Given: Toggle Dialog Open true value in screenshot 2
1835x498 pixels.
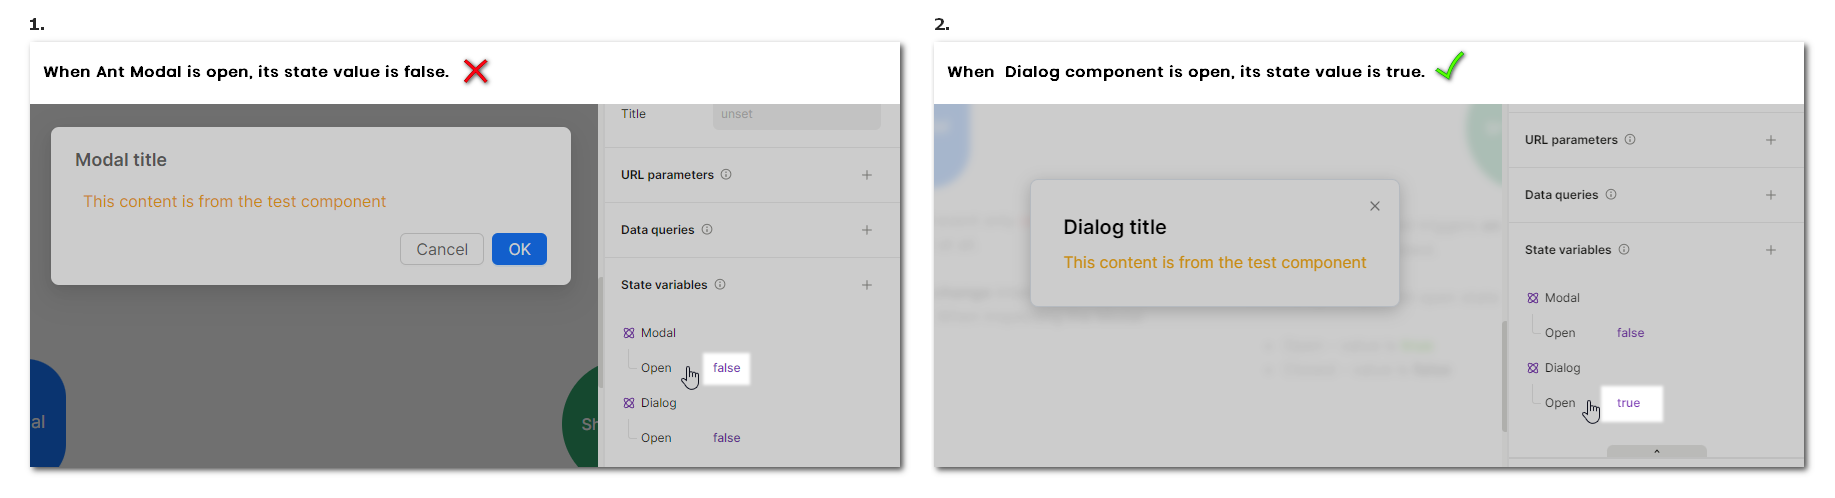Looking at the screenshot, I should tap(1629, 403).
